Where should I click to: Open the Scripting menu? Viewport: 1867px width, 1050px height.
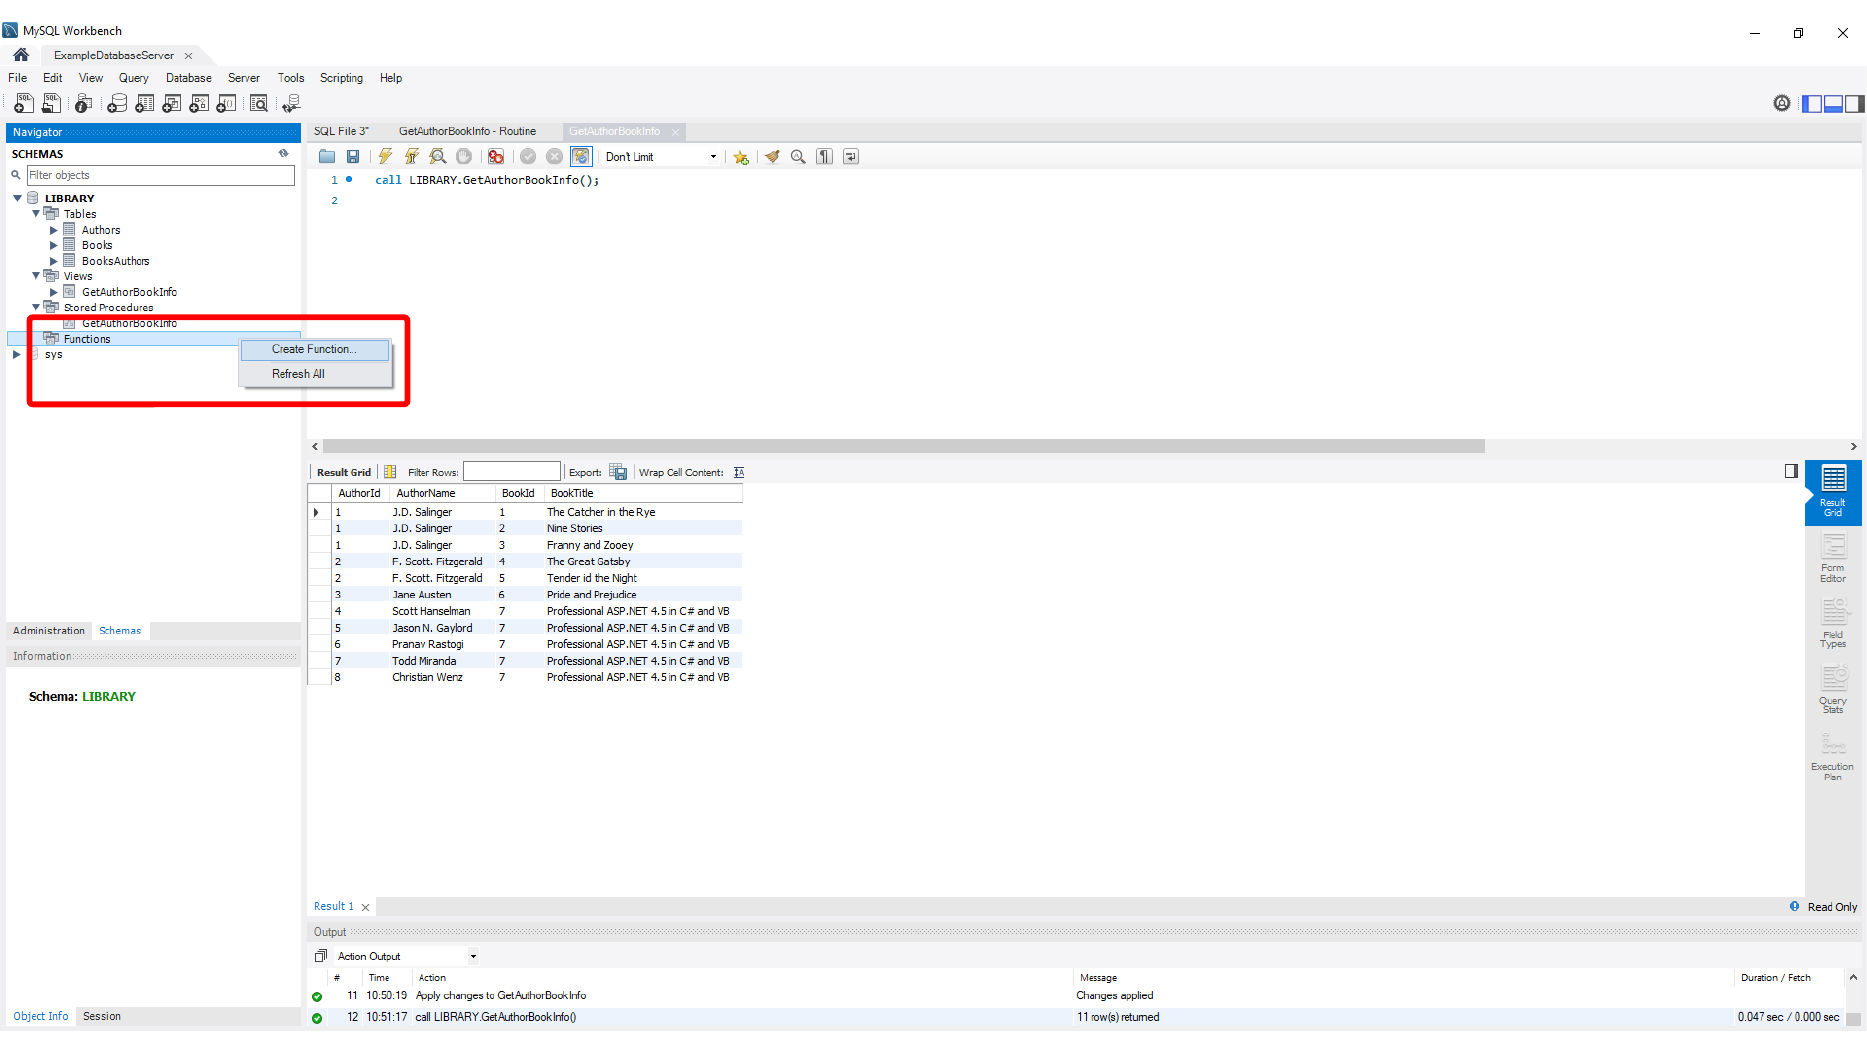click(x=341, y=78)
